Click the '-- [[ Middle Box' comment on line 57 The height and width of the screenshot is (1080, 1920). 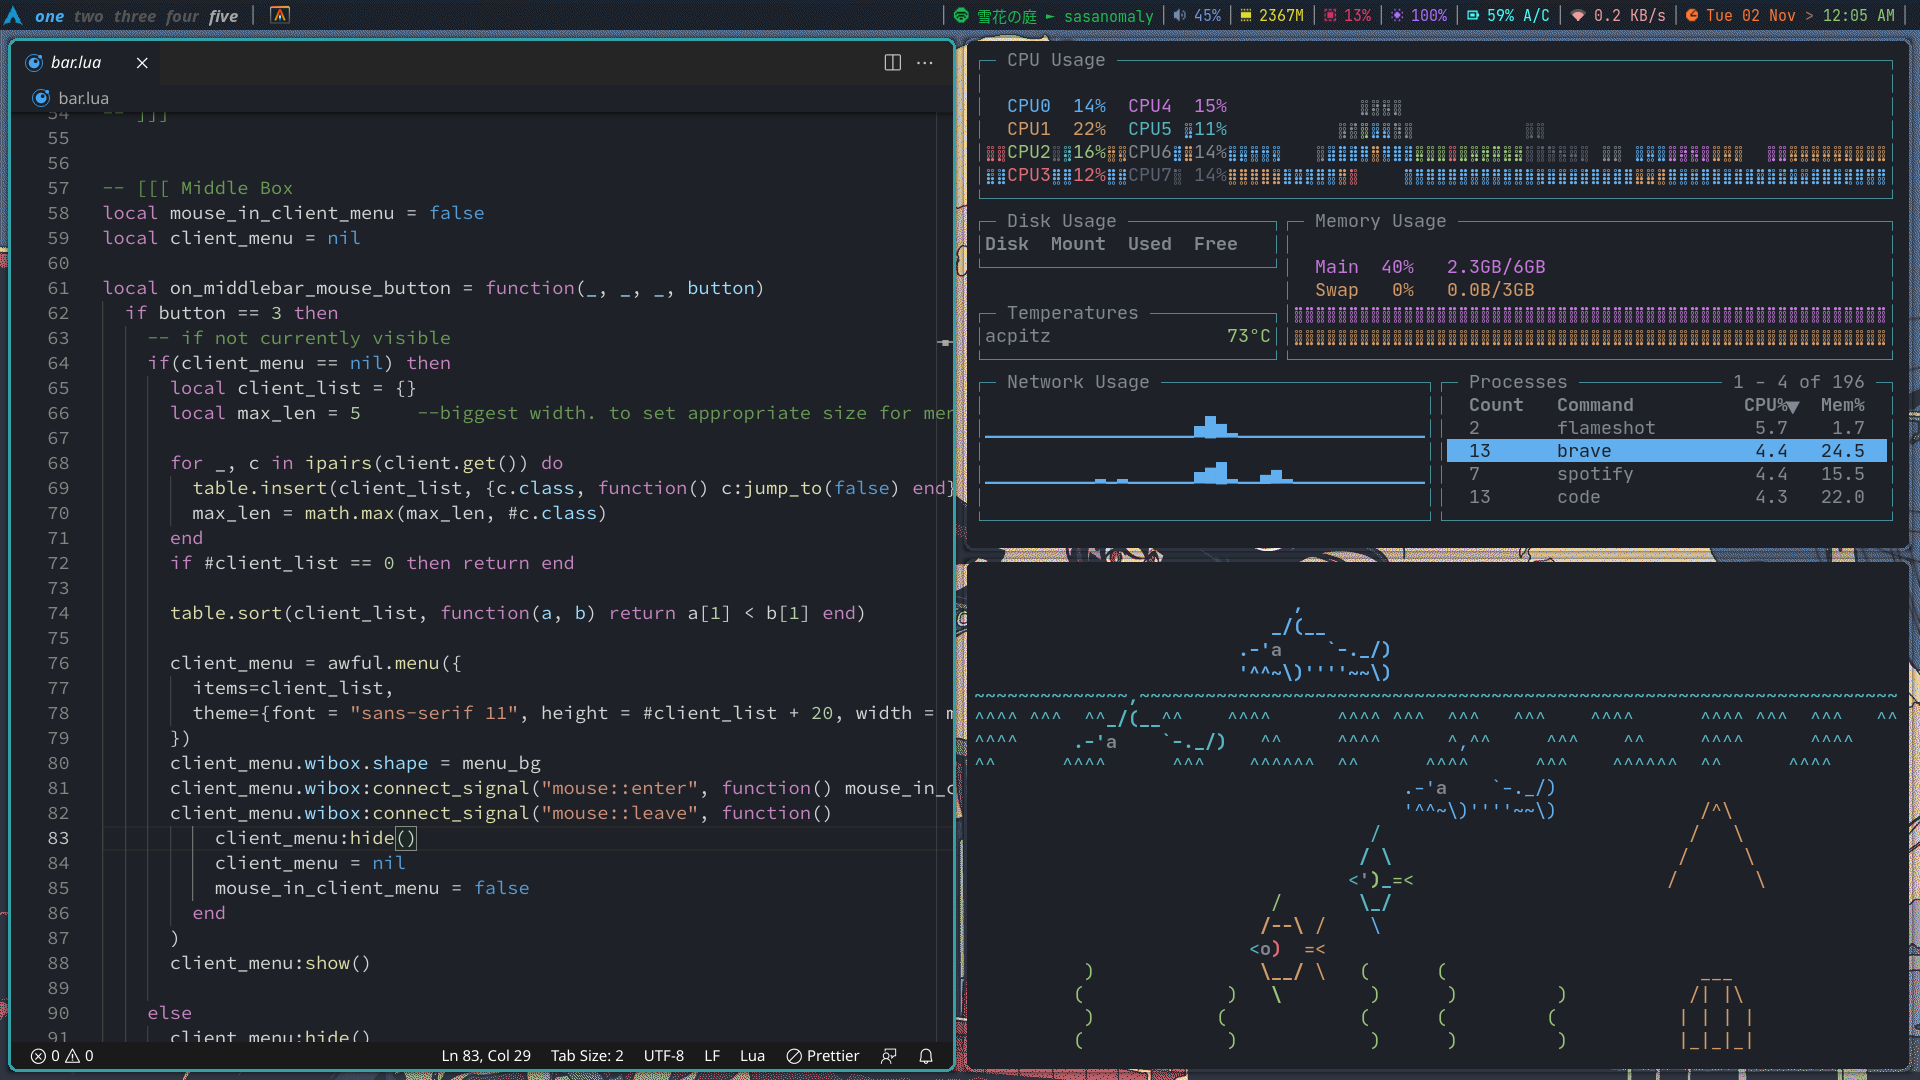coord(198,188)
